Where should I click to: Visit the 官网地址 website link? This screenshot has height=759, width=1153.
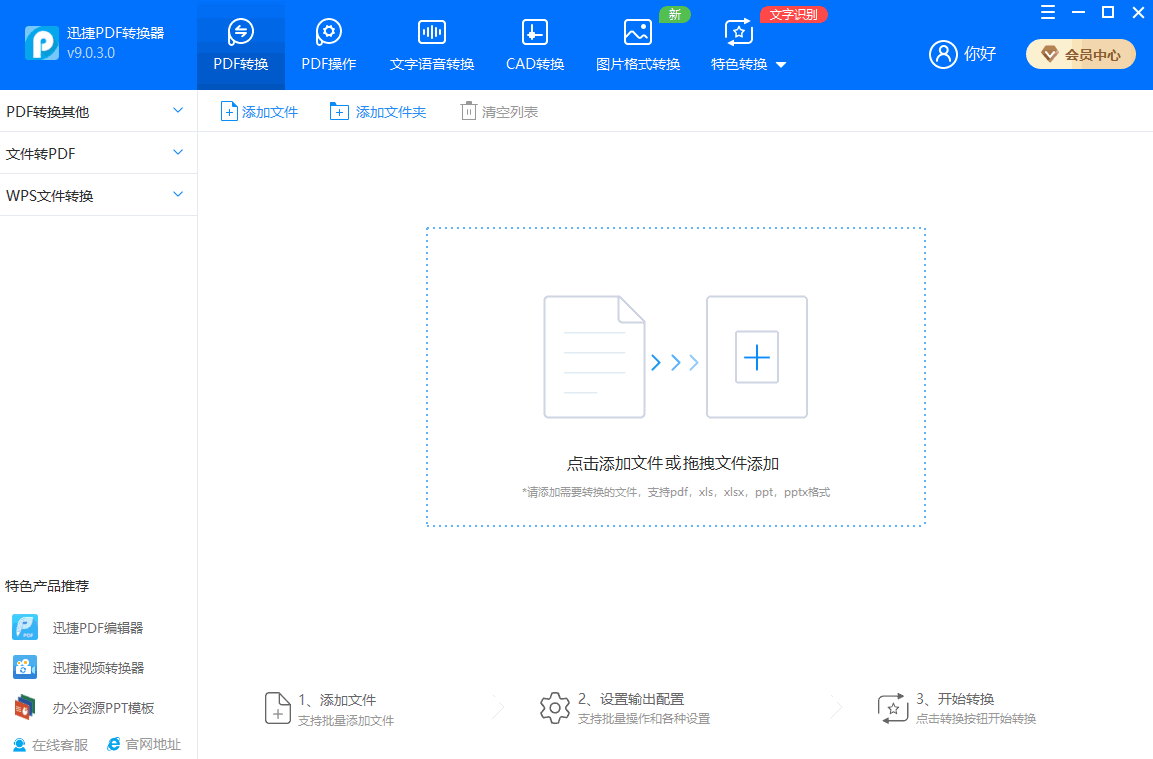(x=144, y=745)
